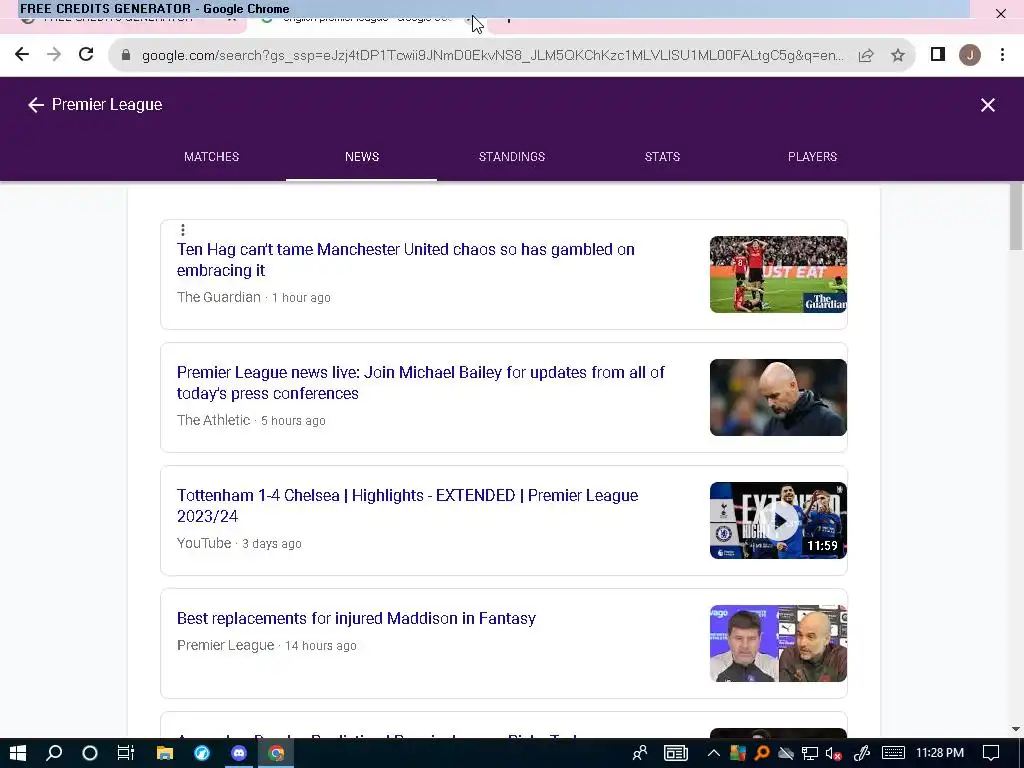The height and width of the screenshot is (768, 1024).
Task: Click the 'Premier League' panel header title
Action: pos(107,104)
